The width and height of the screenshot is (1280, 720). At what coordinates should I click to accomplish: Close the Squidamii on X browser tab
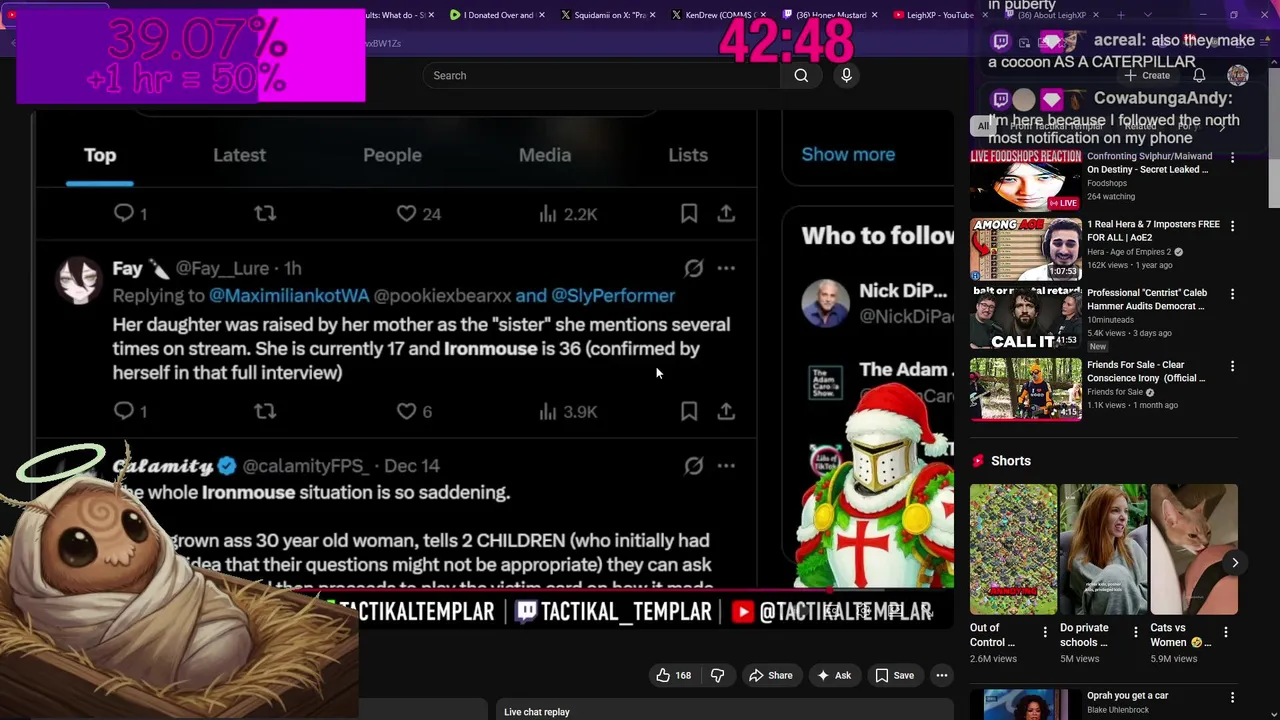click(x=653, y=15)
